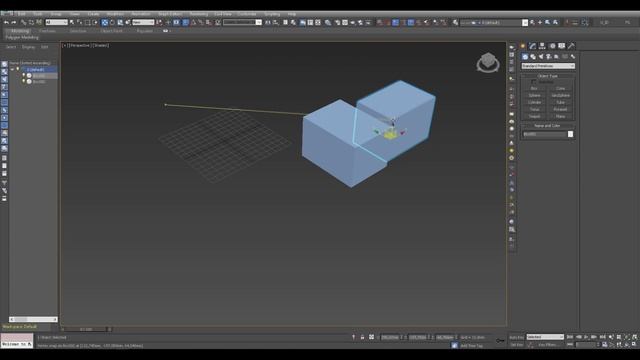Select the Shapes category icon
Image resolution: width=640 pixels, height=360 pixels.
pos(533,57)
